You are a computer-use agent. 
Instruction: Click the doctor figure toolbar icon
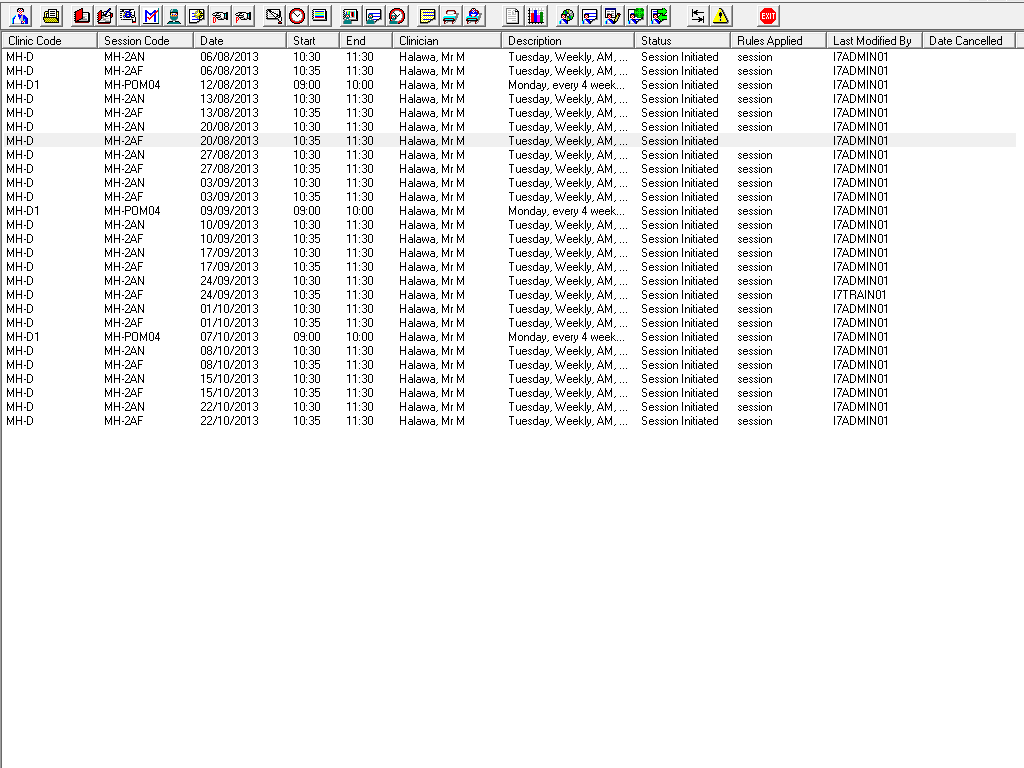pos(21,16)
